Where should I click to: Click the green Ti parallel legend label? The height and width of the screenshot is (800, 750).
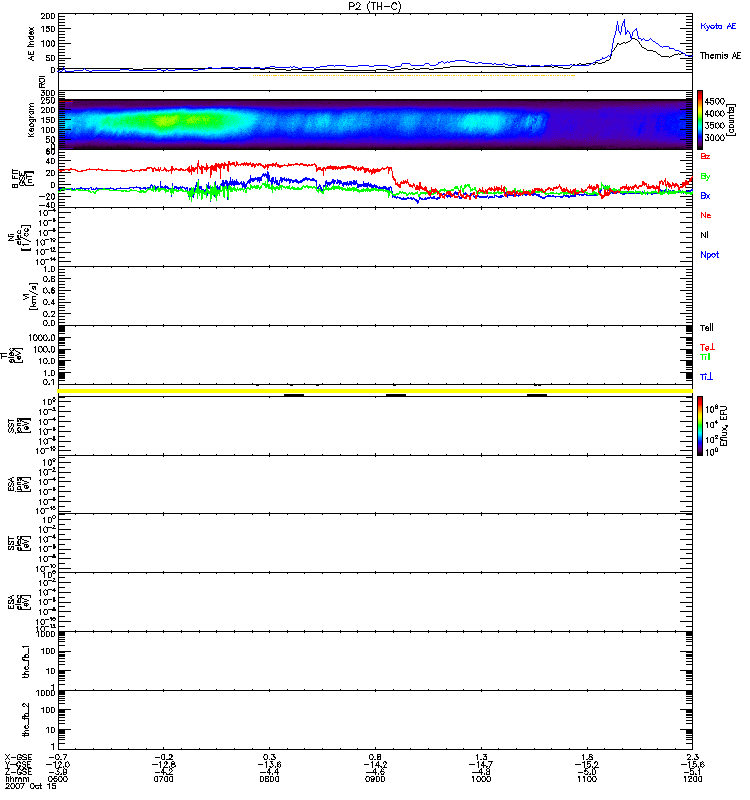click(705, 357)
